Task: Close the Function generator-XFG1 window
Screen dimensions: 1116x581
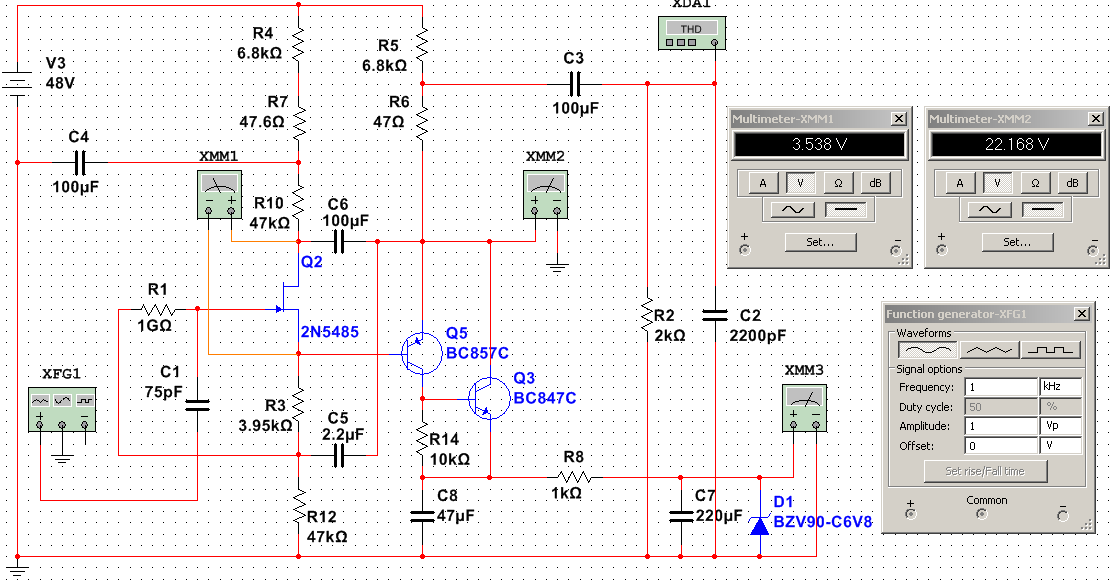Action: point(1082,314)
